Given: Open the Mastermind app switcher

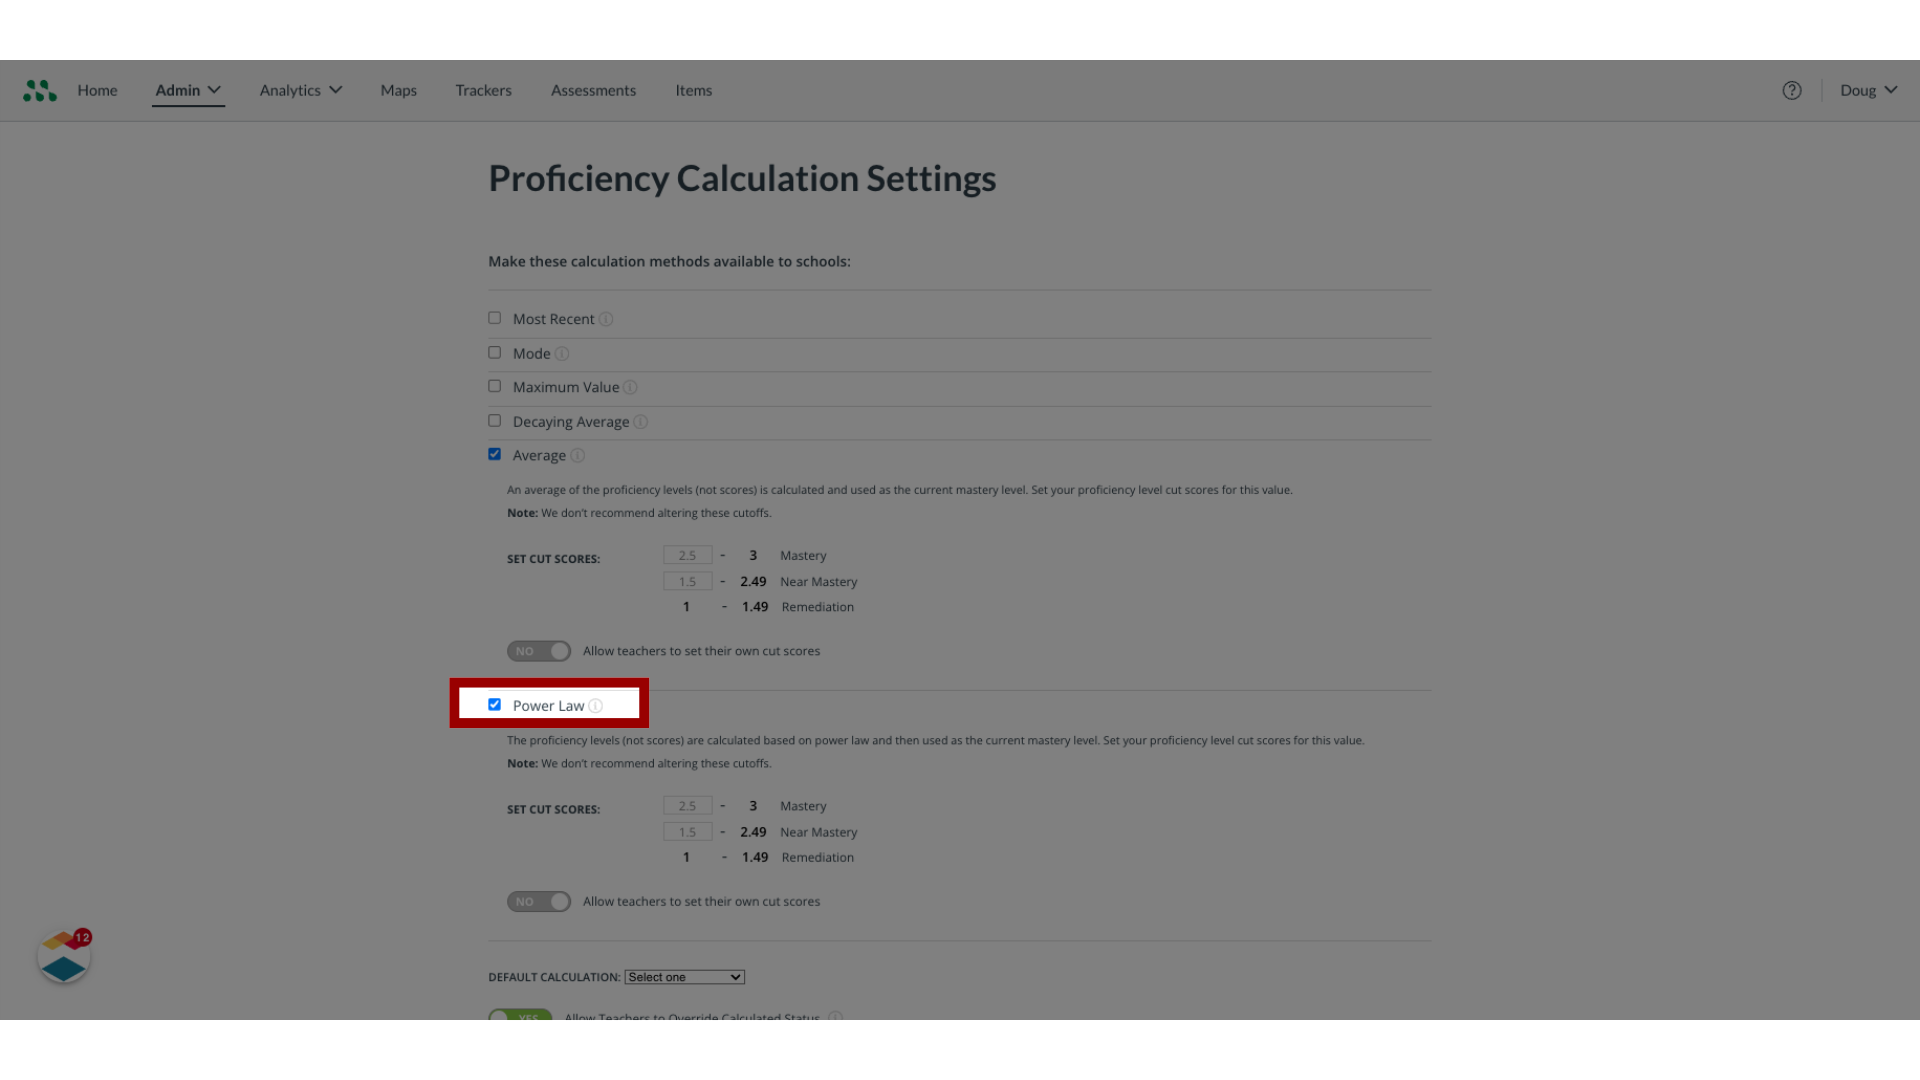Looking at the screenshot, I should pyautogui.click(x=40, y=90).
